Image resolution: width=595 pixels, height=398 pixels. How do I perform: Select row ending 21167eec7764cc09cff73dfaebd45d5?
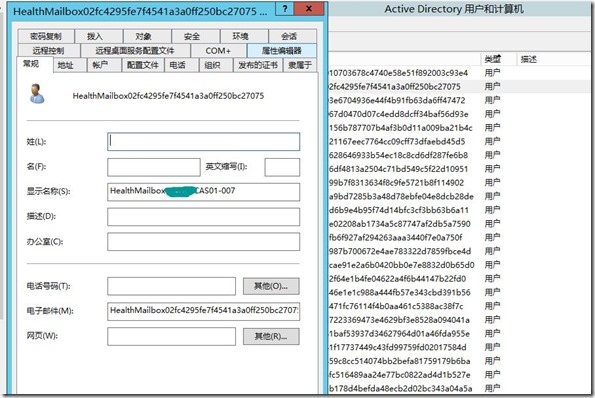pos(459,142)
